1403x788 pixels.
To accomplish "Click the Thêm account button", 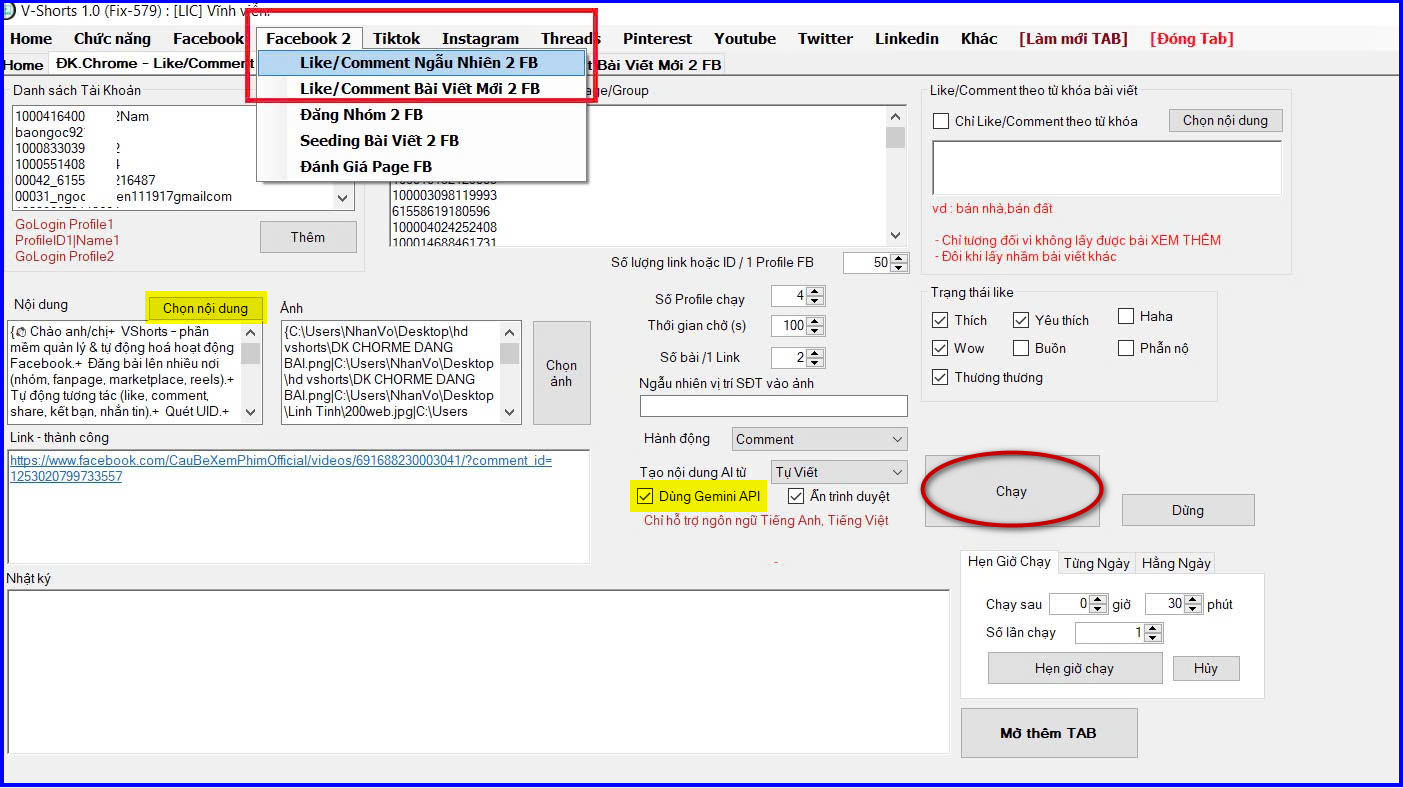I will point(308,237).
